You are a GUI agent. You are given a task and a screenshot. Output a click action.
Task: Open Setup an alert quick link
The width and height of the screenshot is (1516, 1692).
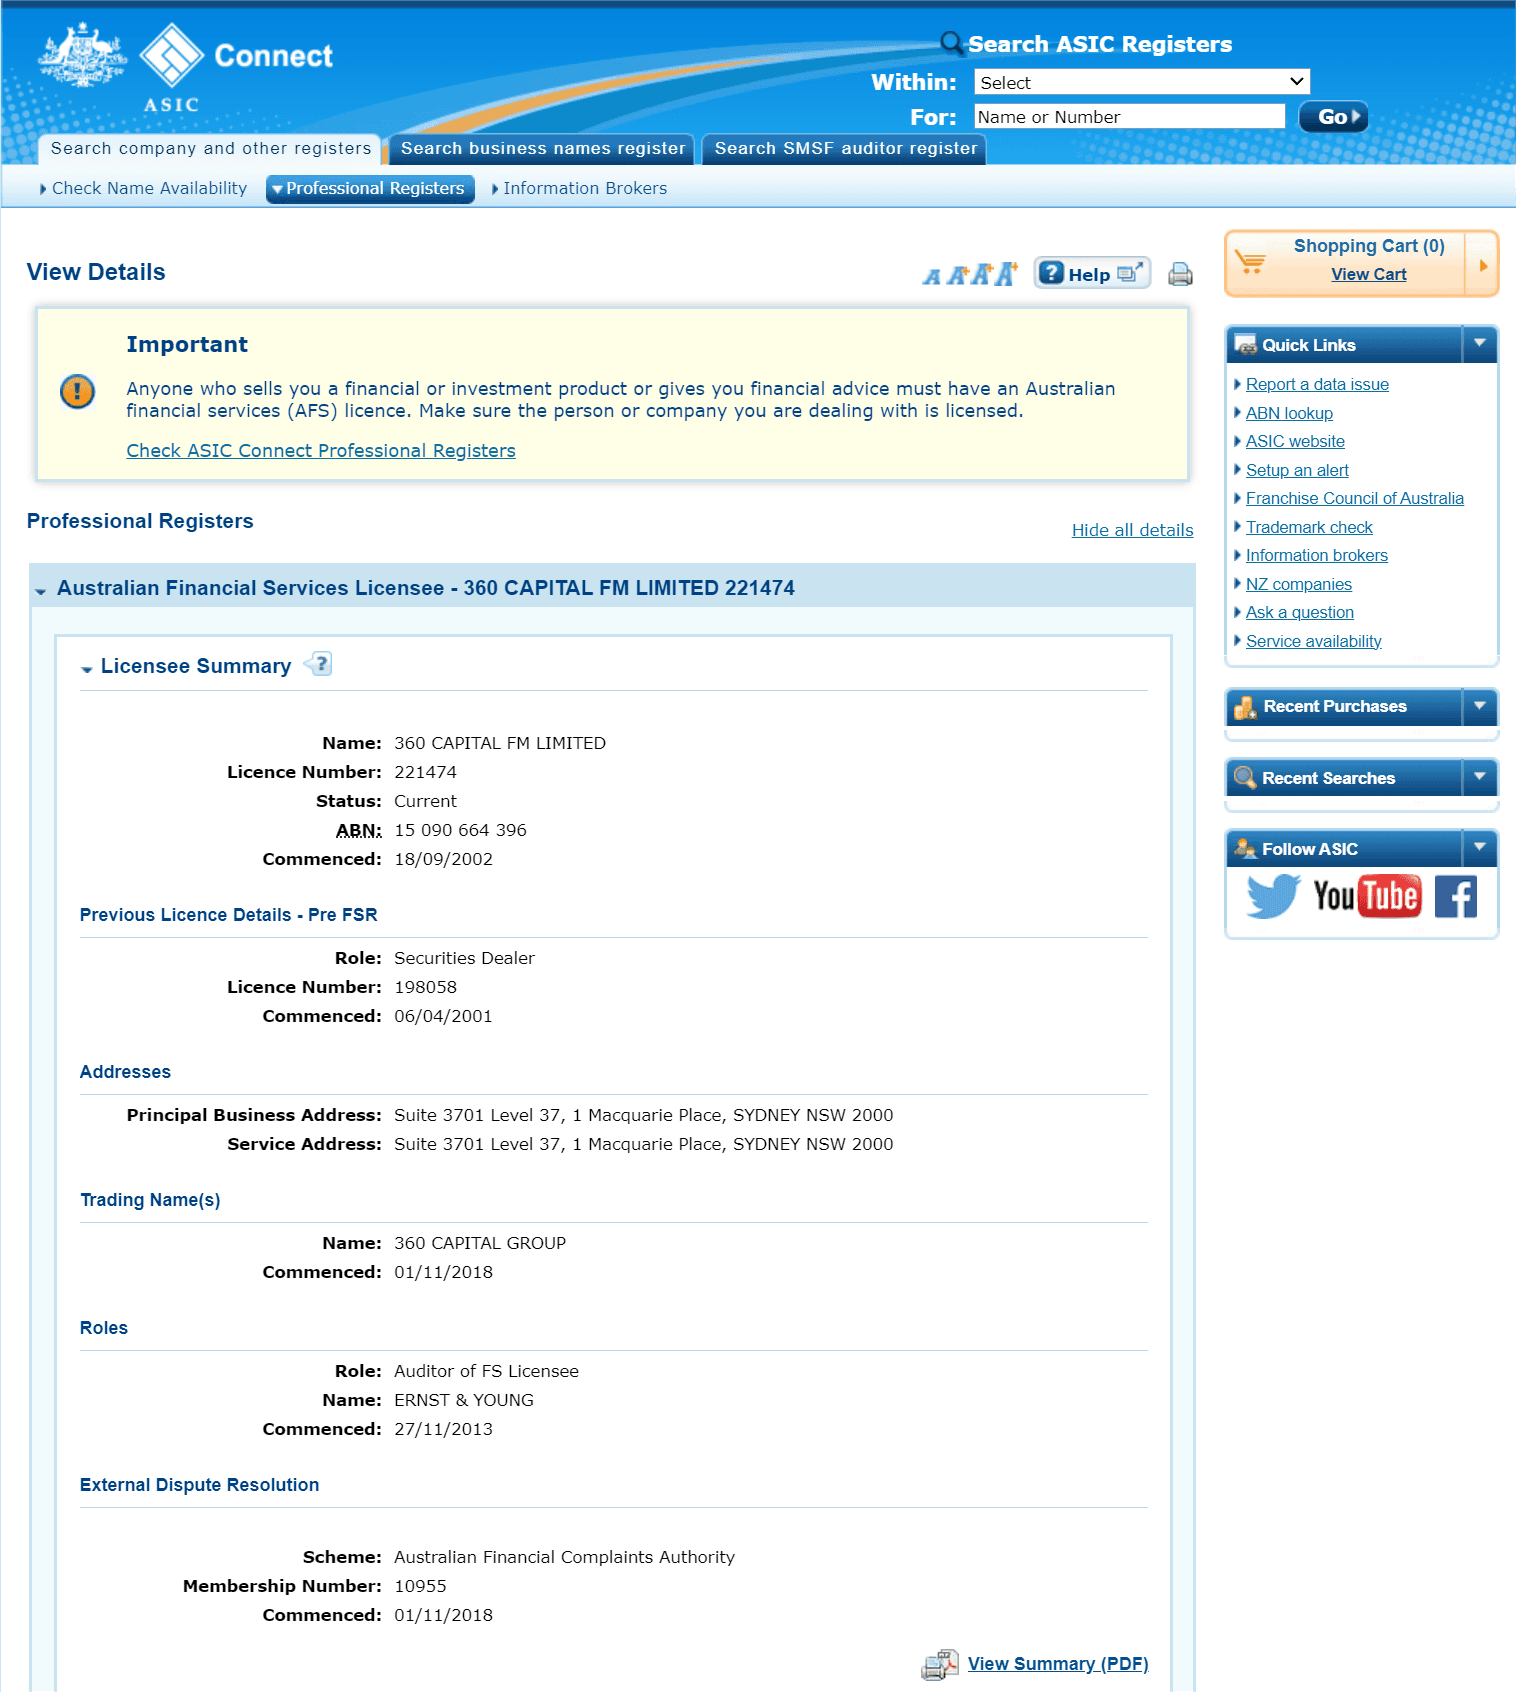click(1297, 470)
